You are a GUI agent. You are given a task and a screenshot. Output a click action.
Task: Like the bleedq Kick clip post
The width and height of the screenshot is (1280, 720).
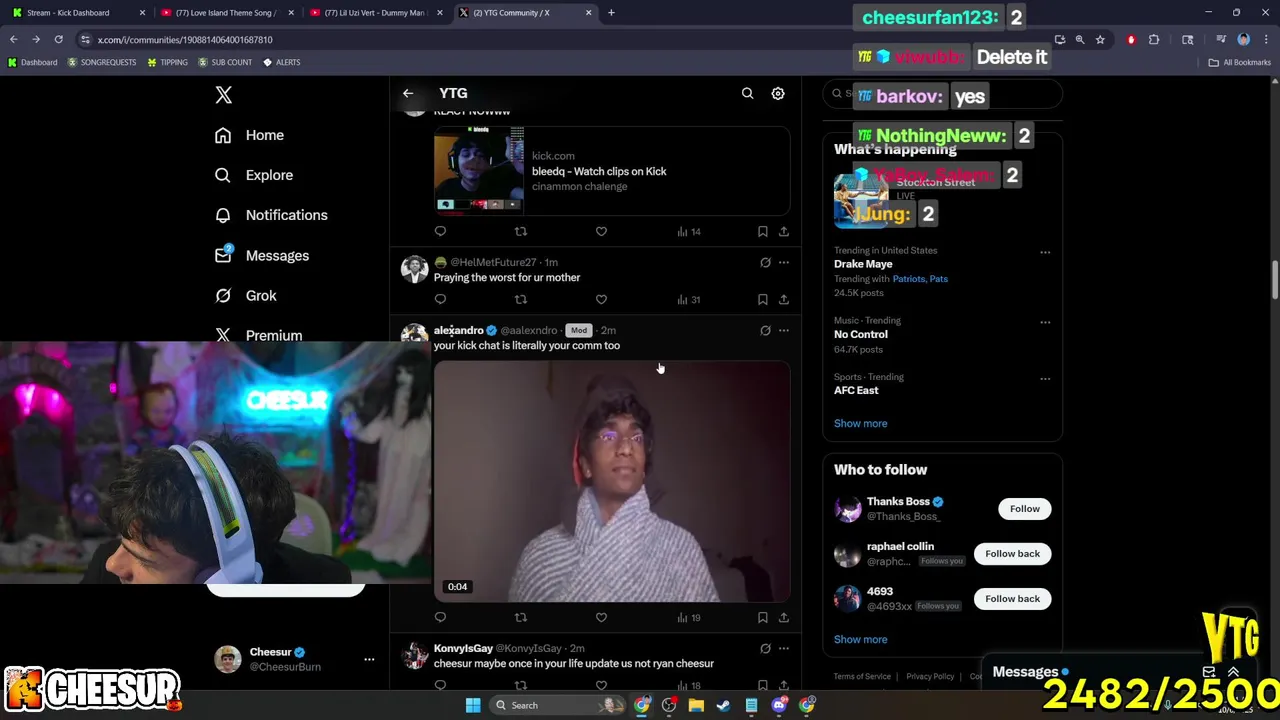coord(601,232)
